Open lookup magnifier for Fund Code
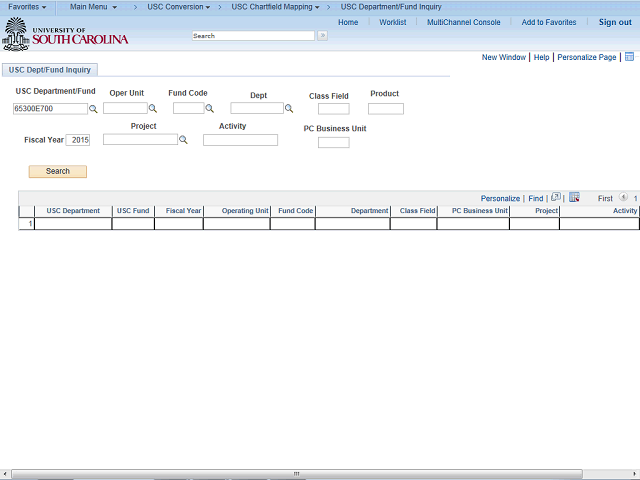Image resolution: width=640 pixels, height=480 pixels. point(209,109)
